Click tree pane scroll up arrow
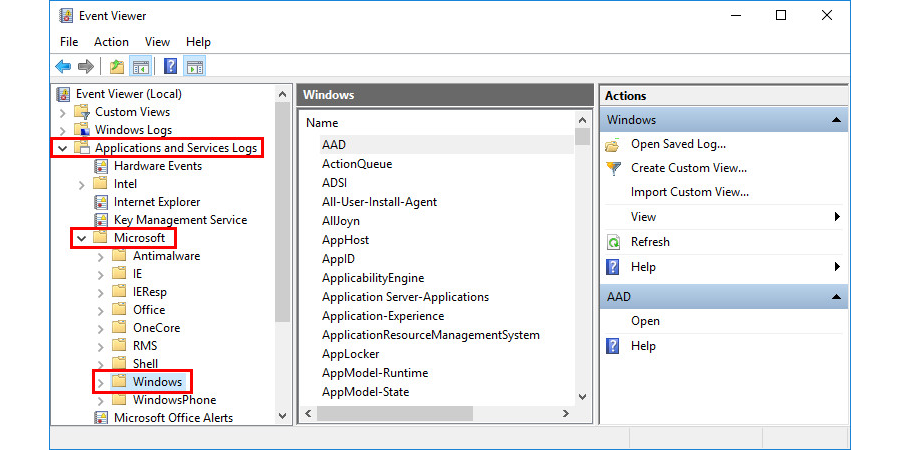The height and width of the screenshot is (450, 900). tap(282, 94)
